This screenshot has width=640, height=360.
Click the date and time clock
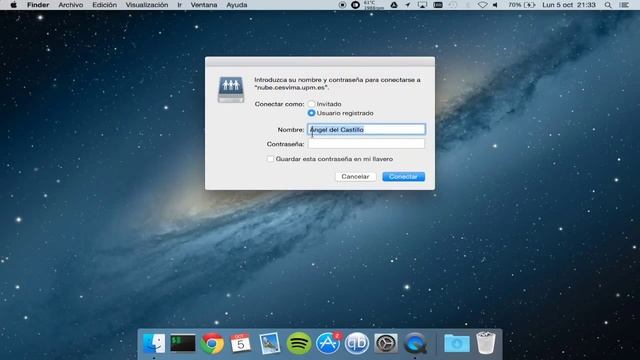(569, 5)
